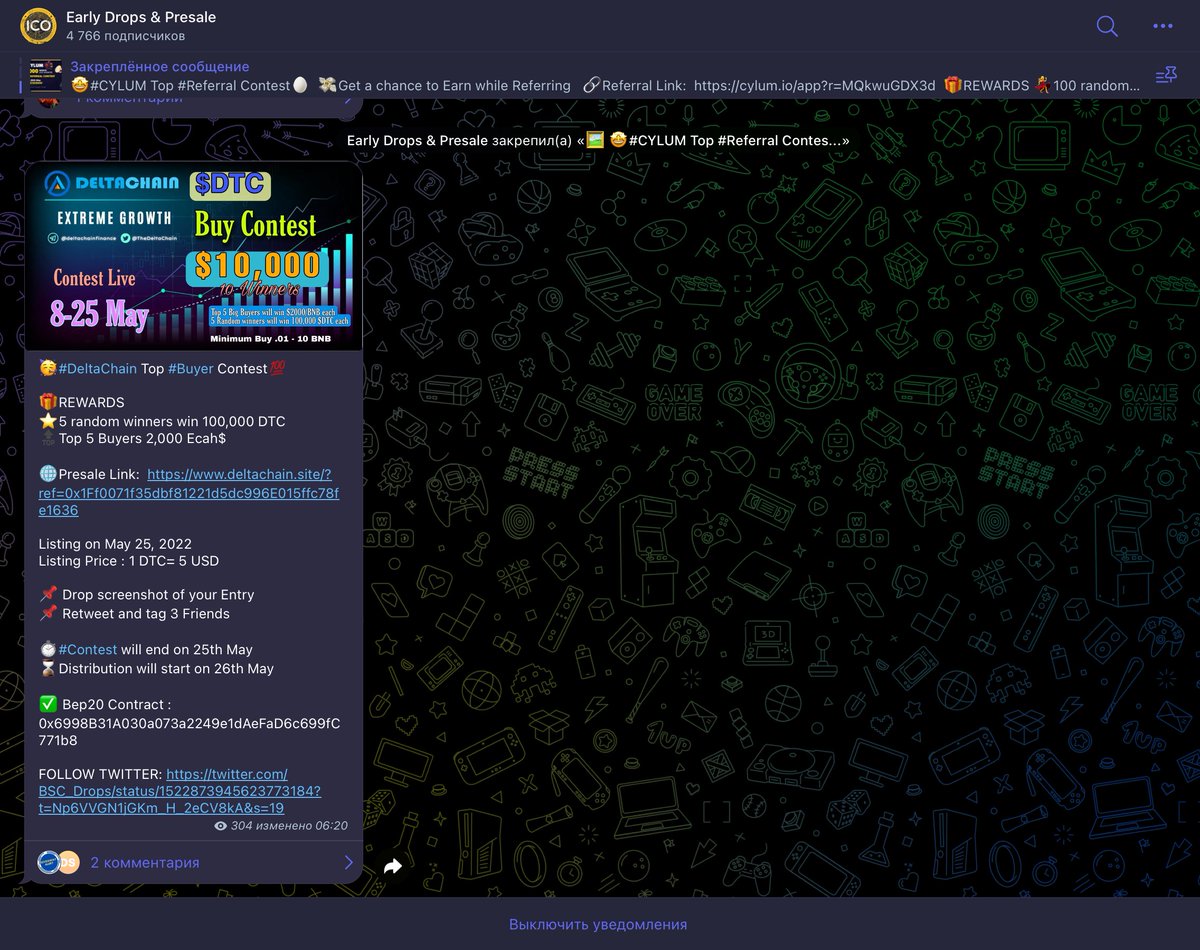Click the eye views icon showing 304
The image size is (1200, 950).
pyautogui.click(x=221, y=826)
